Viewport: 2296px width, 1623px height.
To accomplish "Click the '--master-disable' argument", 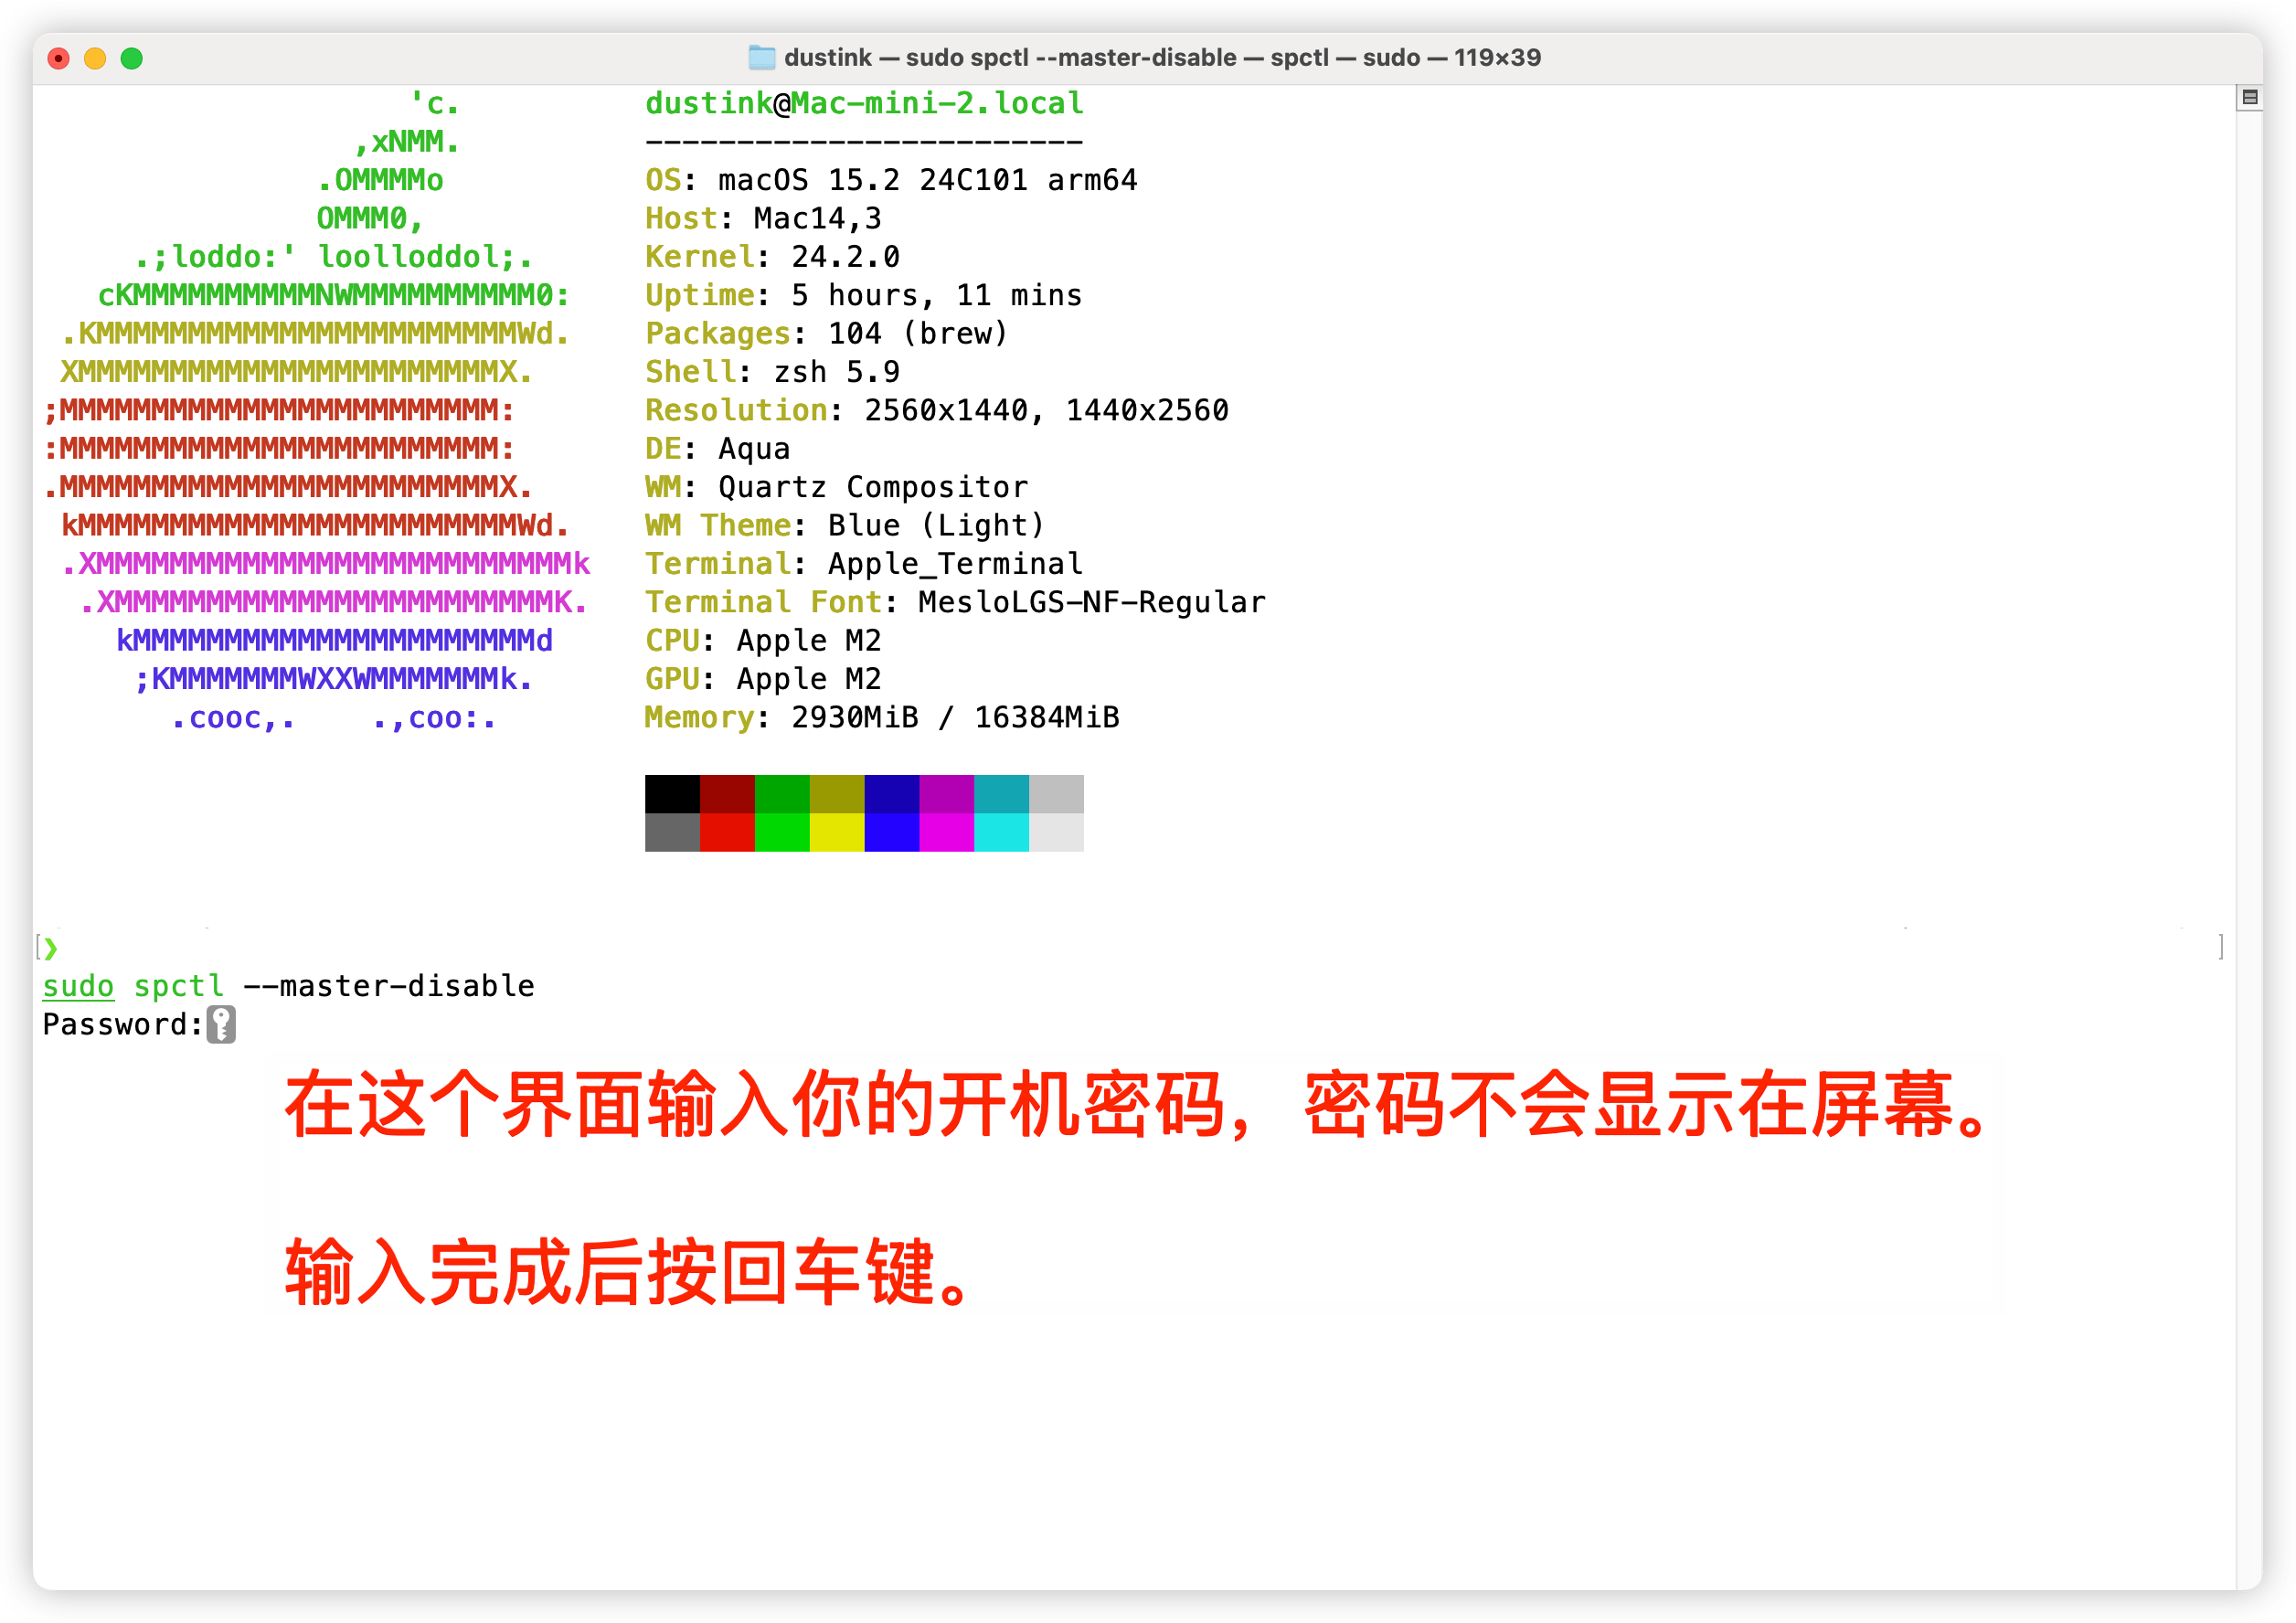I will coord(389,986).
